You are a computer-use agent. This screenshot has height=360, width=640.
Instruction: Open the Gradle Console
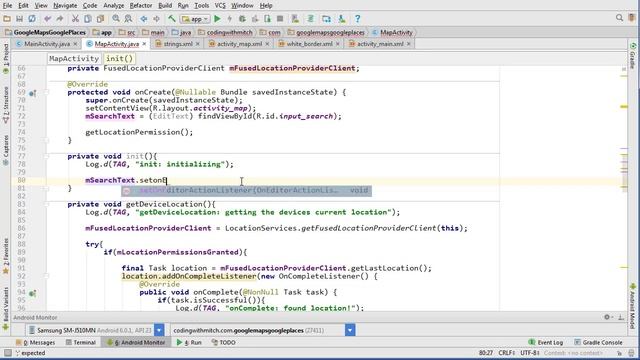pyautogui.click(x=598, y=342)
